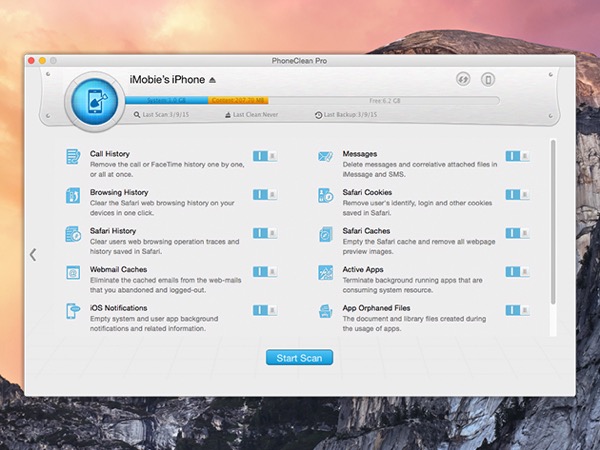Click the Active Apps icon

point(325,272)
